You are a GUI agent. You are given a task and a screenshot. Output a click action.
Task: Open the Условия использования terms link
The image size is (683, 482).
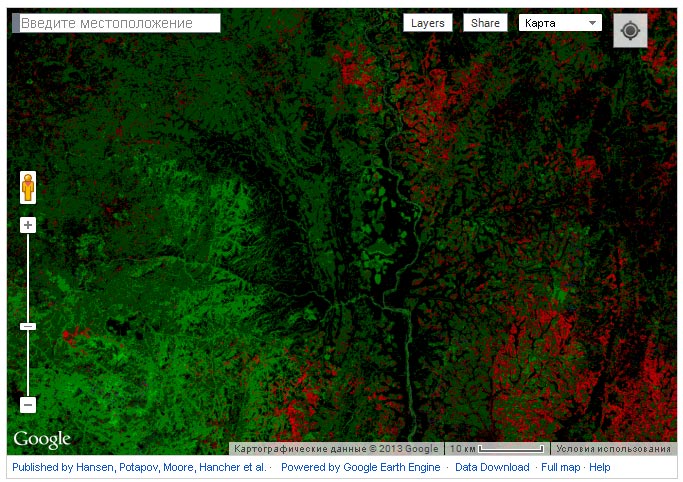point(613,449)
